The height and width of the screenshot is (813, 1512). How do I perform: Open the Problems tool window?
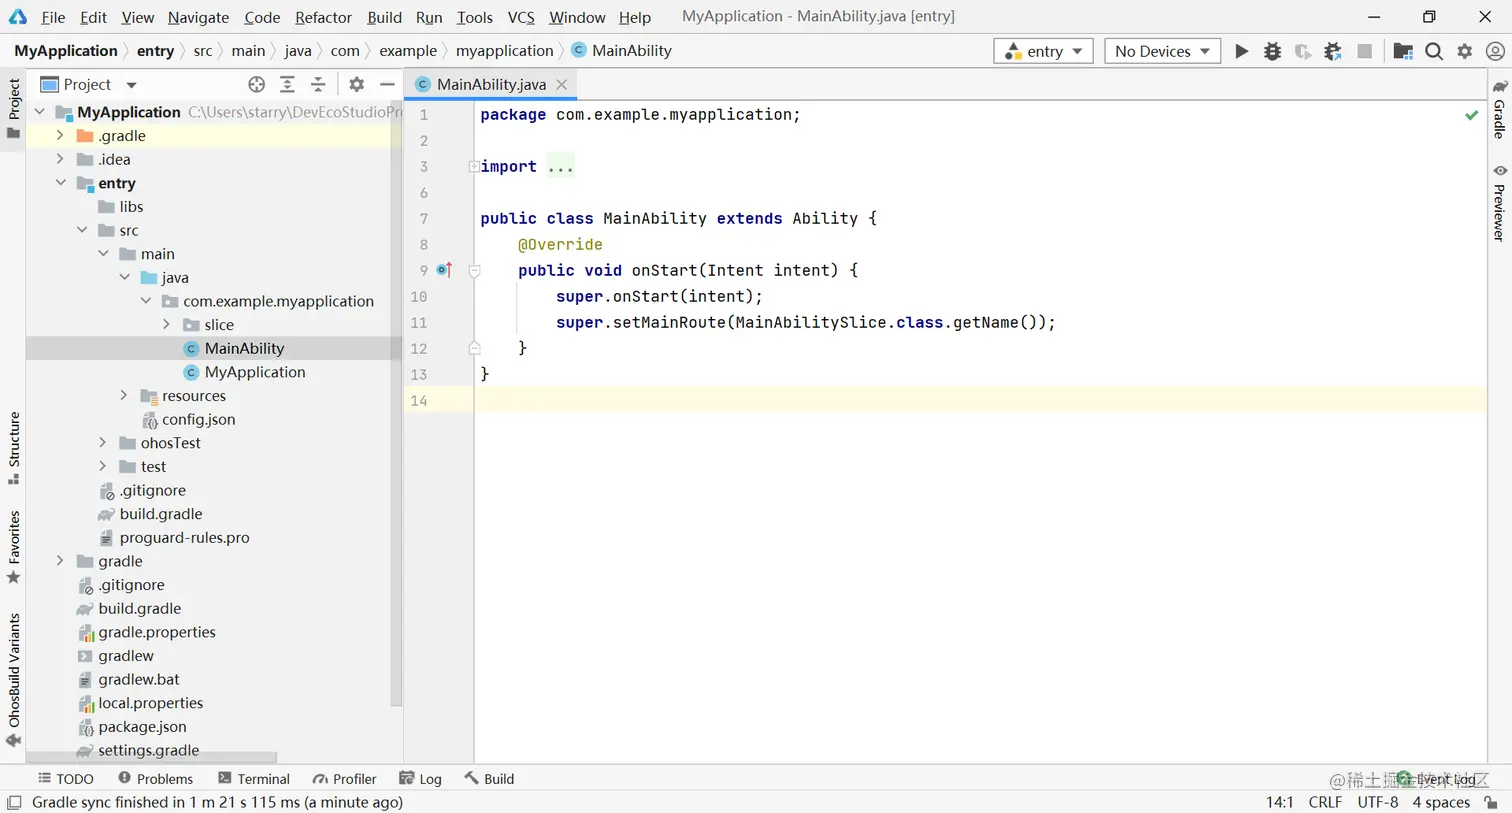[155, 779]
